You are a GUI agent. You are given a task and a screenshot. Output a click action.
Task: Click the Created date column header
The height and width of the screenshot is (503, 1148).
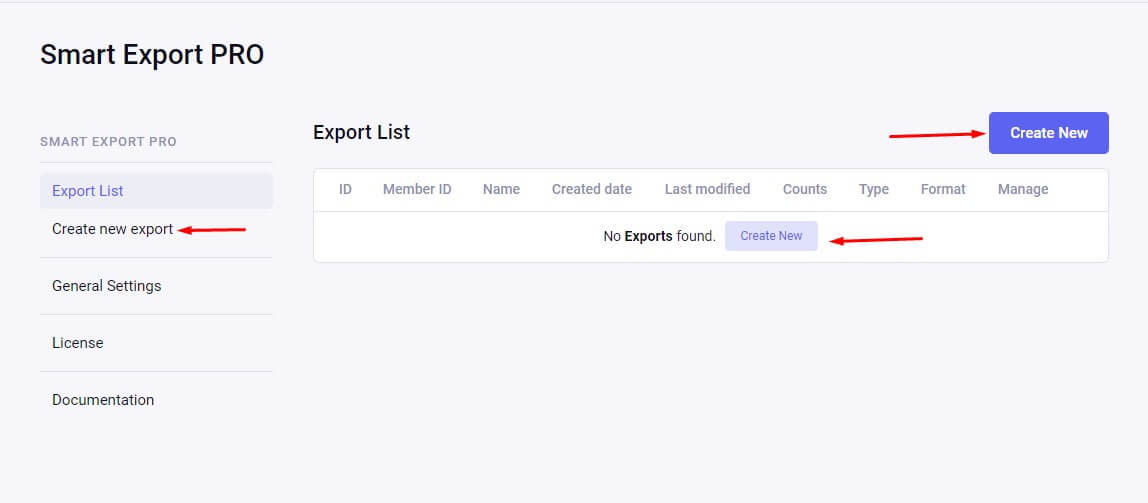pos(592,189)
